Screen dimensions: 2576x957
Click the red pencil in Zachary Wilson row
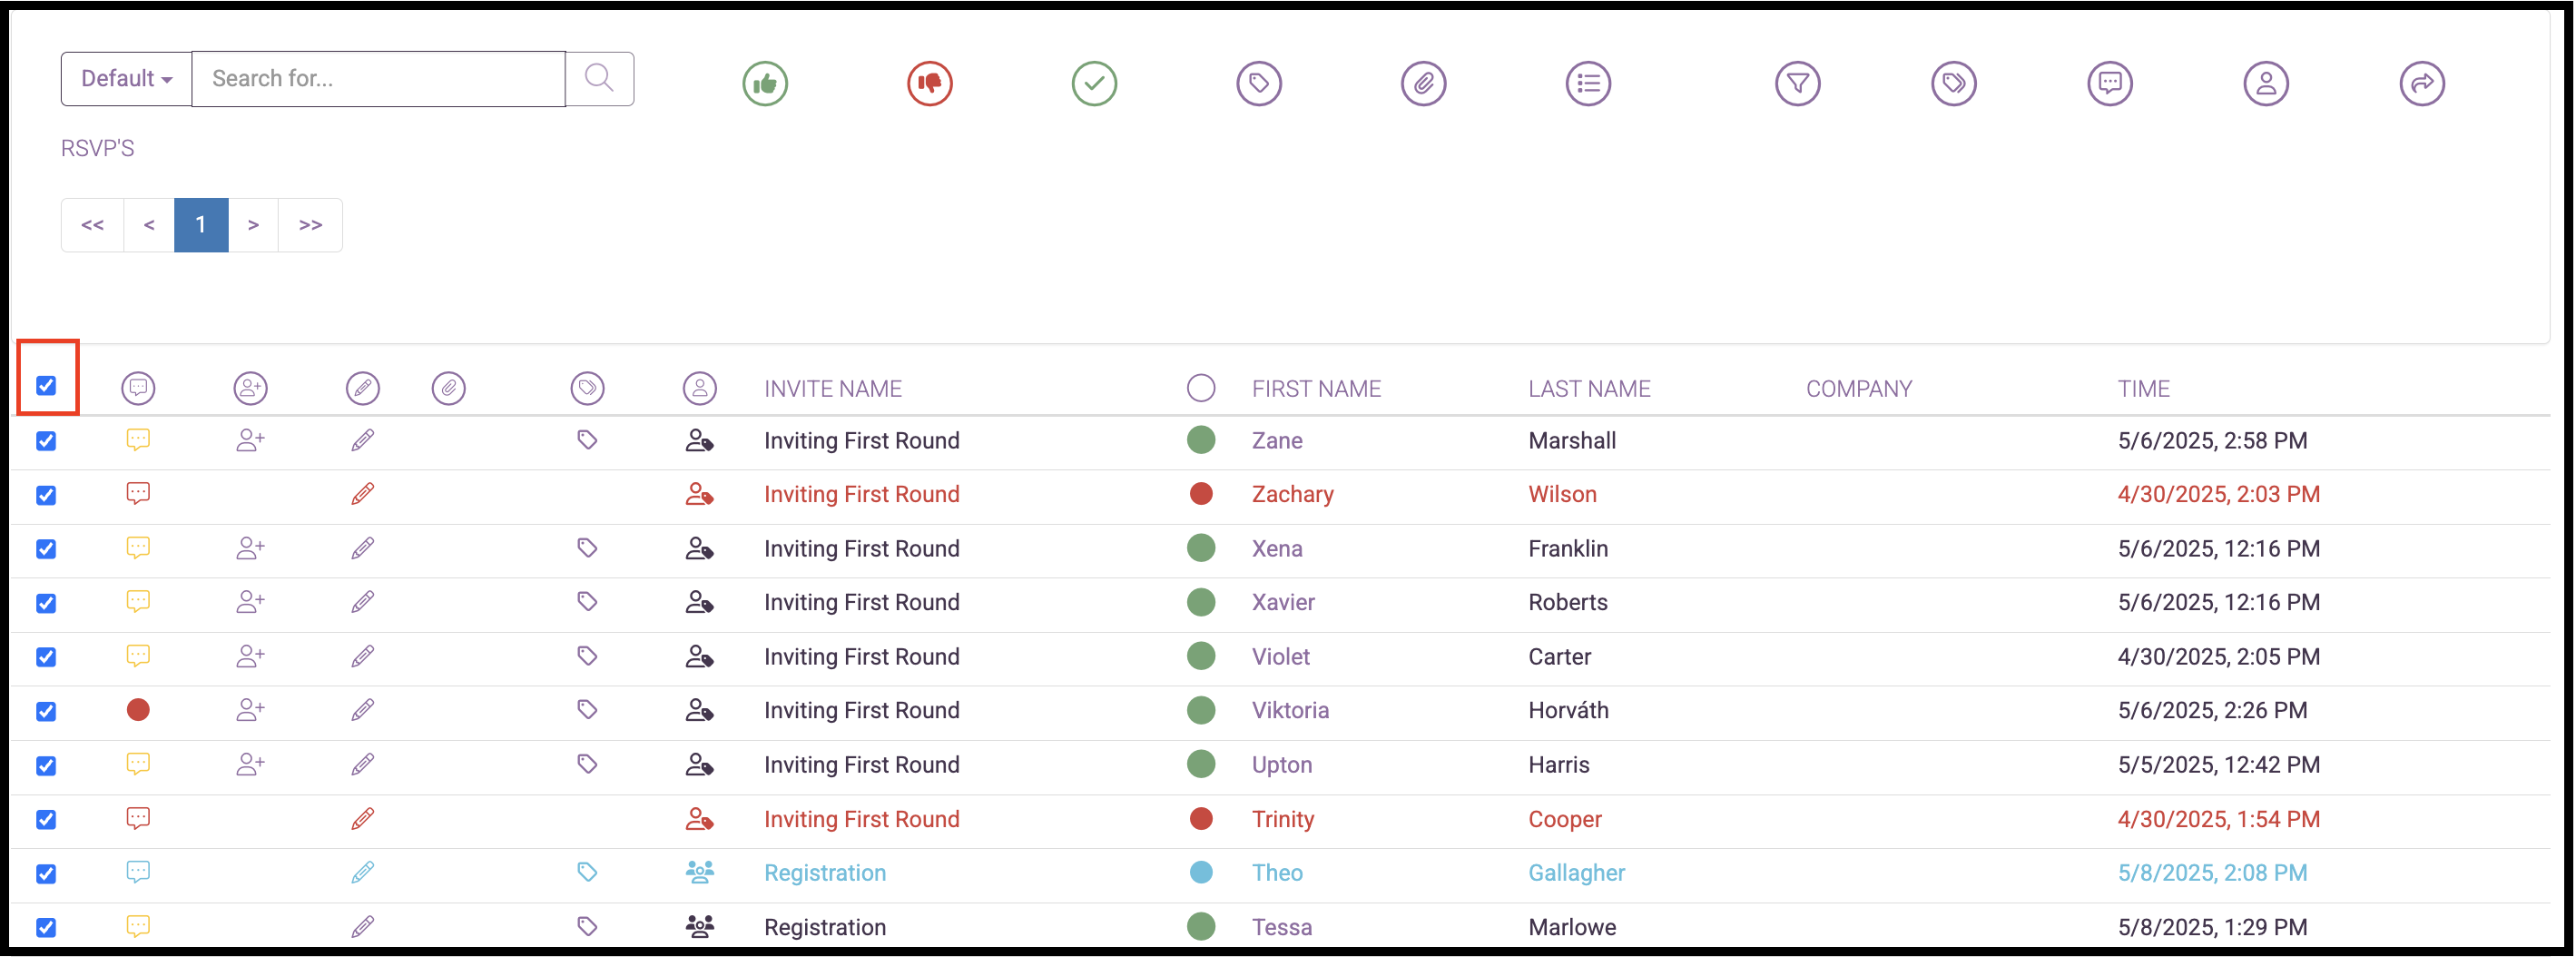pyautogui.click(x=363, y=494)
